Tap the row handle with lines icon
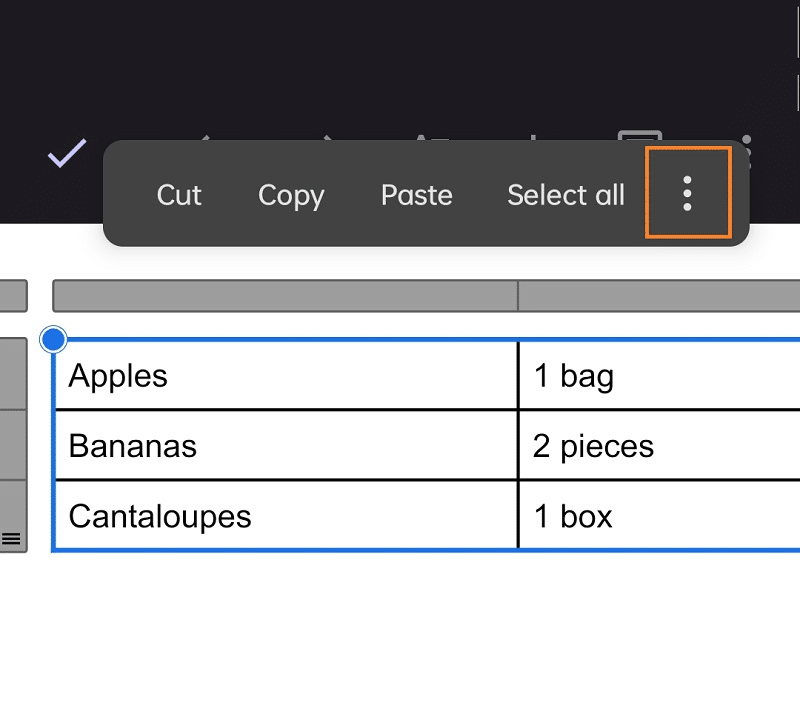The width and height of the screenshot is (800, 702). (12, 538)
